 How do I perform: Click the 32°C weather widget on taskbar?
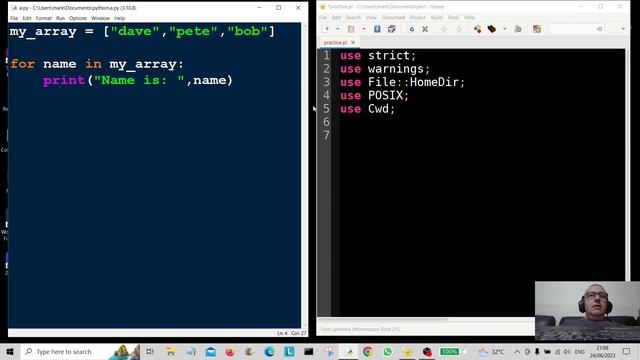coord(491,351)
